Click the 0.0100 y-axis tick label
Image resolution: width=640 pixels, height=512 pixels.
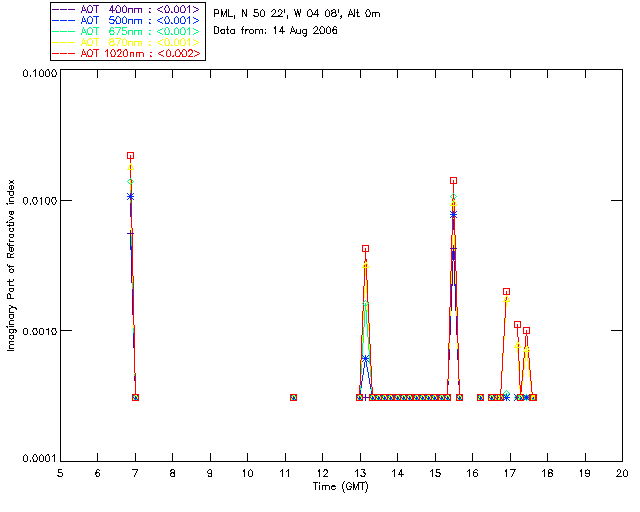click(39, 201)
